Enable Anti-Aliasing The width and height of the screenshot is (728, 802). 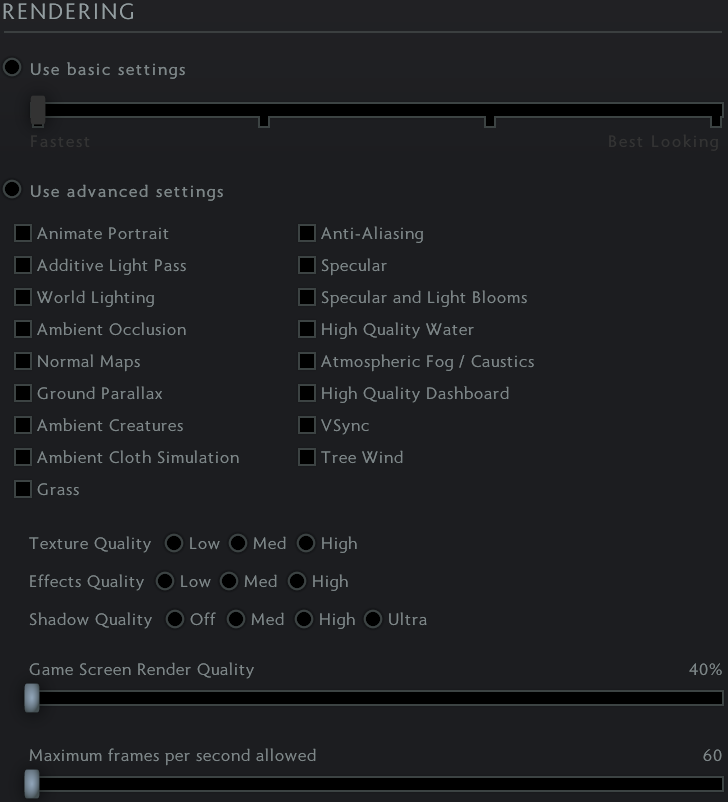click(x=307, y=234)
